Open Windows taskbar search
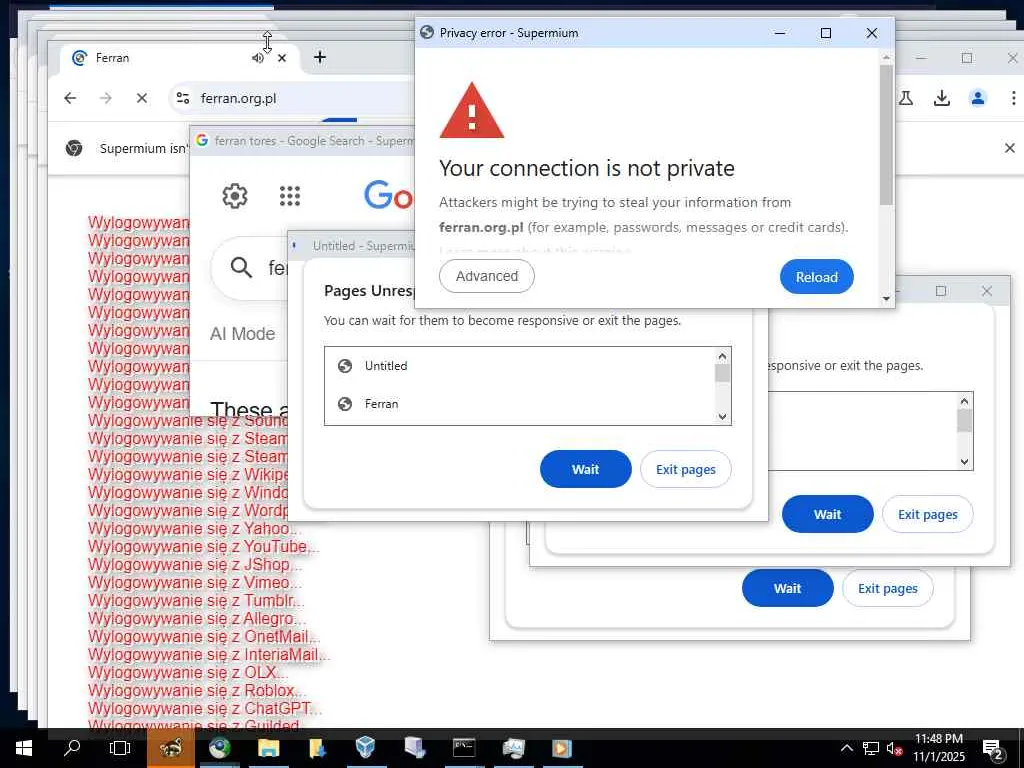This screenshot has height=768, width=1024. click(72, 748)
